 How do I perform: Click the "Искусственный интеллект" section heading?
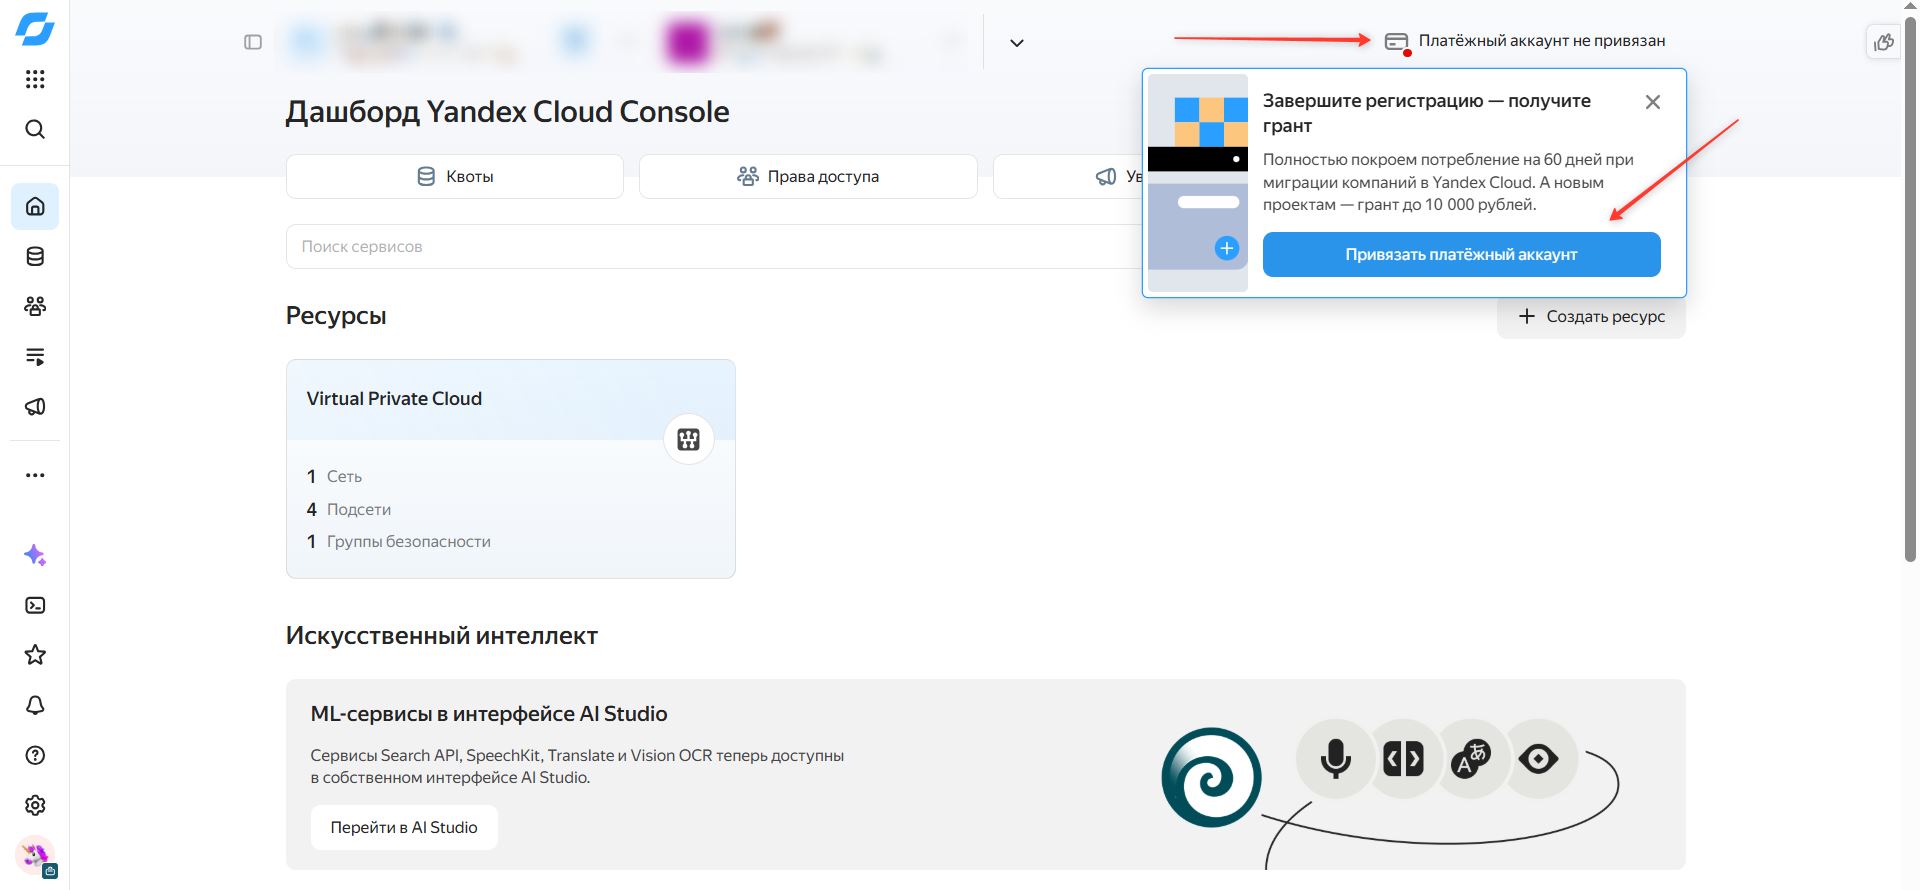point(442,636)
